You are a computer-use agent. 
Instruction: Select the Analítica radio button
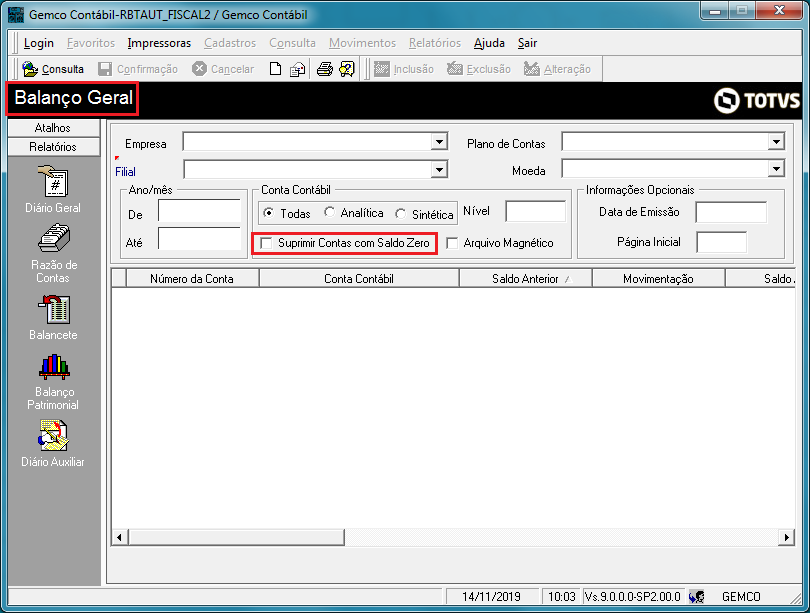point(329,212)
